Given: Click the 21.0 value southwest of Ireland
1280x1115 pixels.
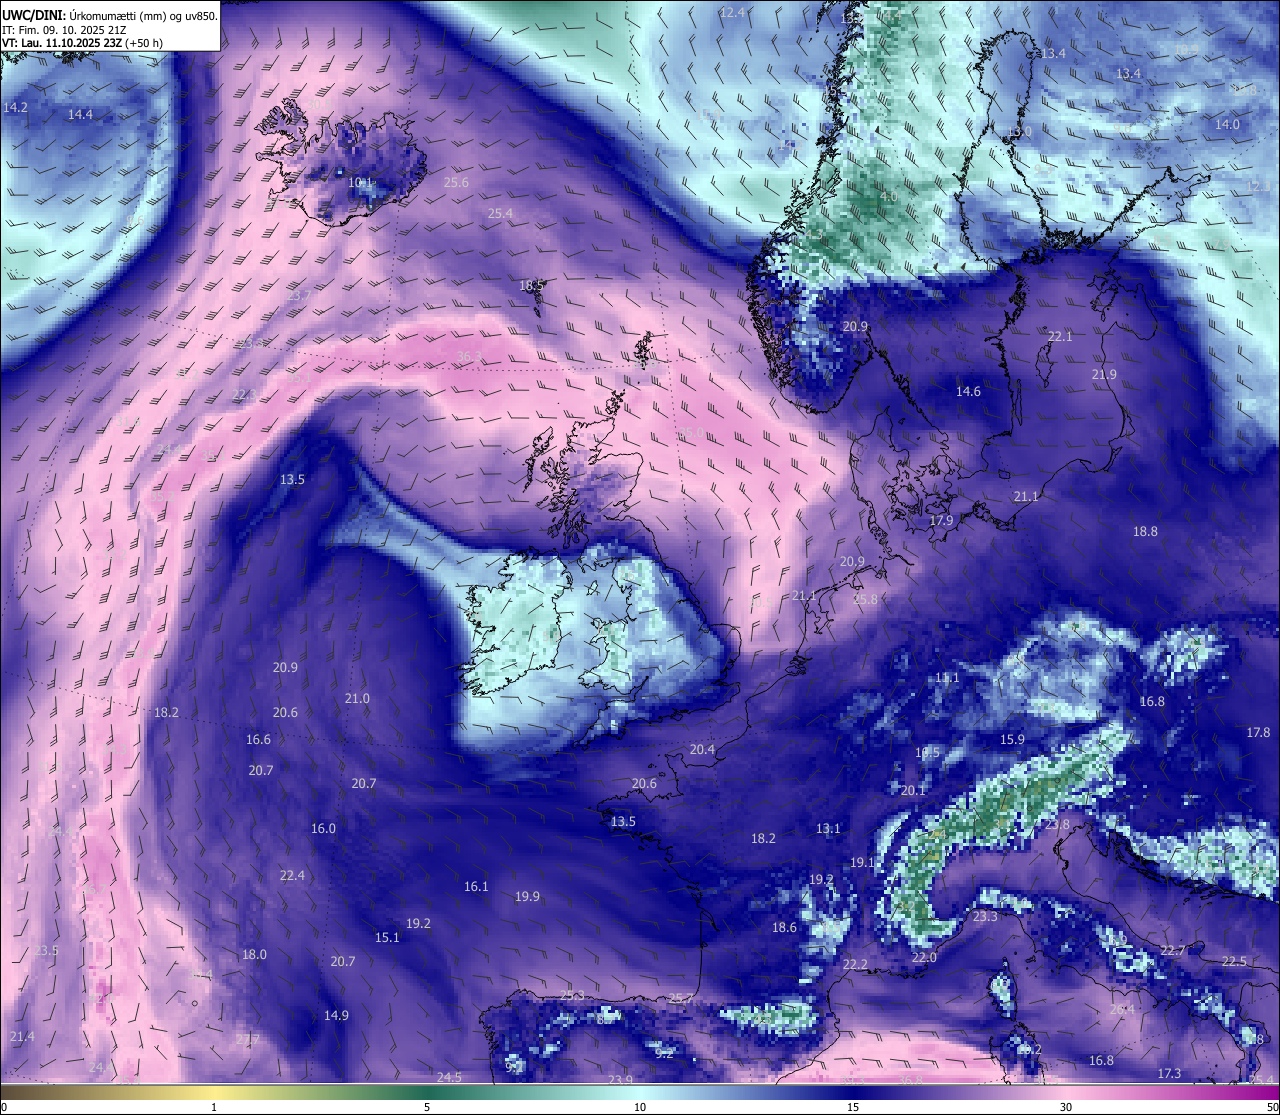Looking at the screenshot, I should tap(357, 699).
